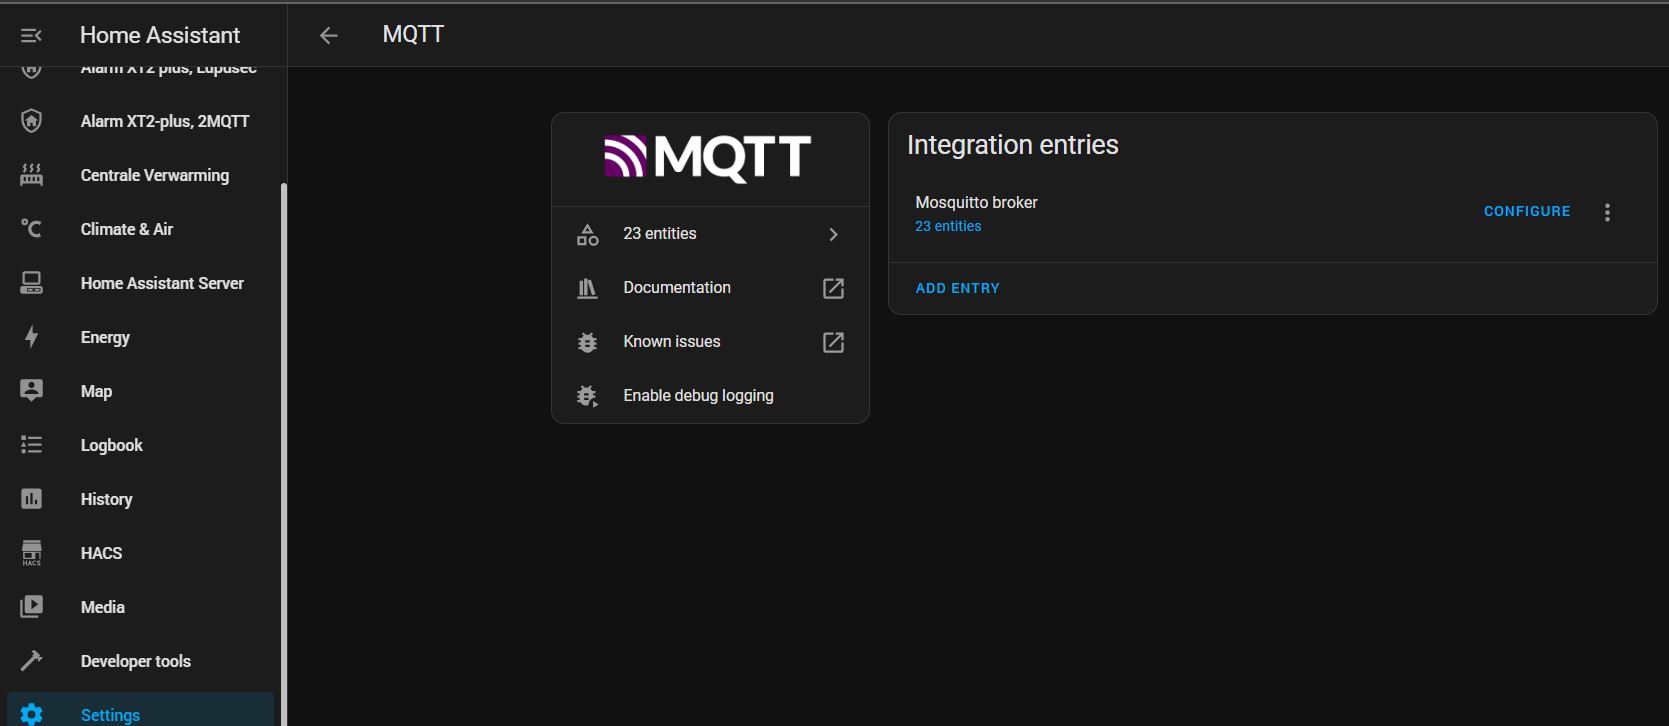Select Settings in the sidebar menu

[x=110, y=713]
